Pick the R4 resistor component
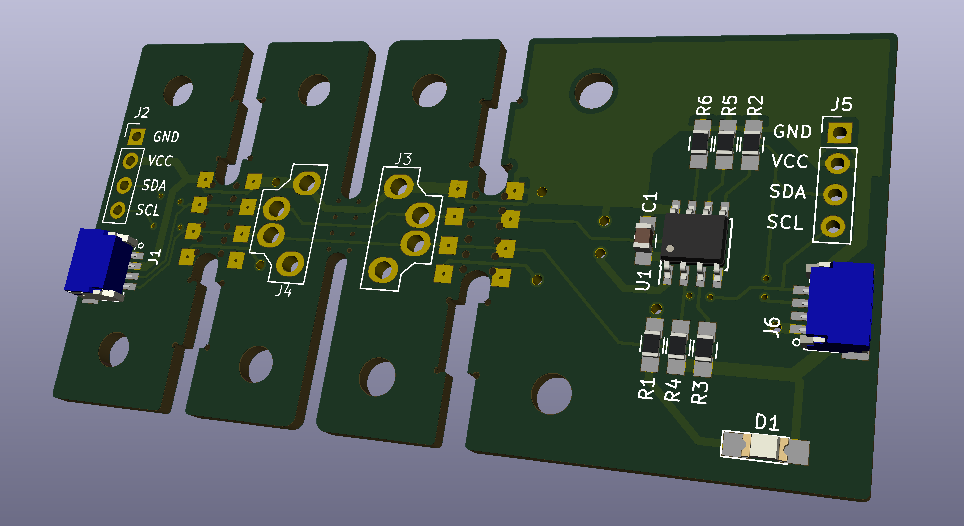Screen dimensions: 964x526 click(x=678, y=347)
